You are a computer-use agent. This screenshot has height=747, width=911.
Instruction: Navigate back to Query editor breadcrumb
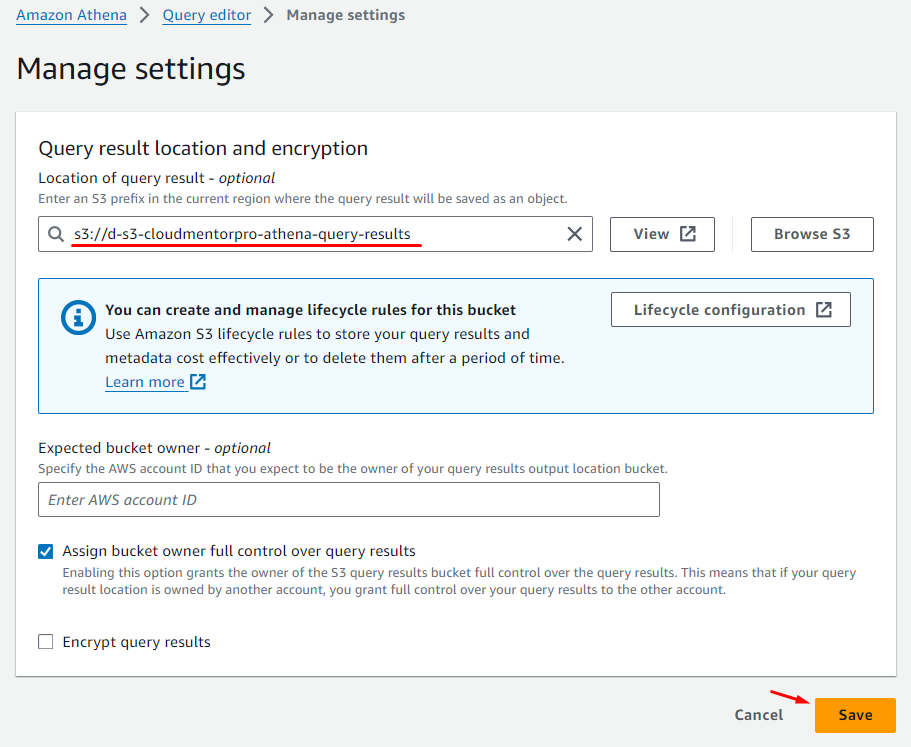tap(206, 16)
